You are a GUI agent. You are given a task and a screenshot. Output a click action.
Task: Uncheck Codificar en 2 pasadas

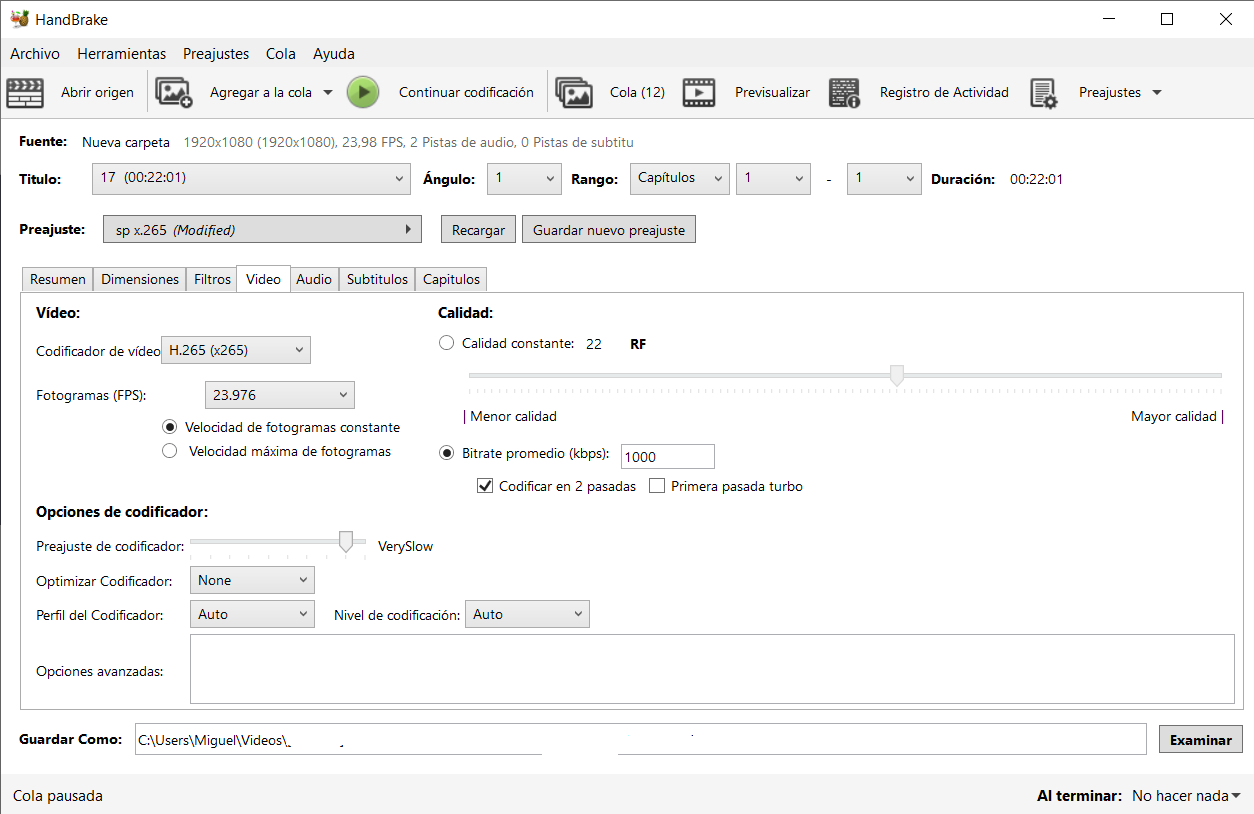(x=485, y=486)
